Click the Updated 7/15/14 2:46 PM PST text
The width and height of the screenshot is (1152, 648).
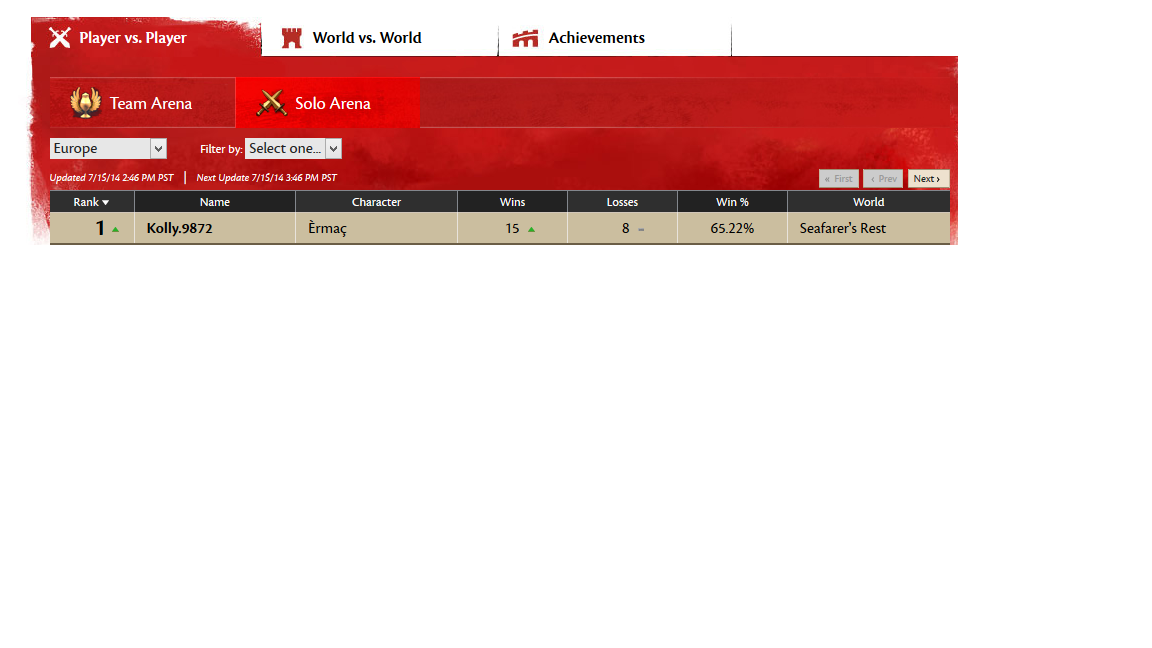coord(112,178)
